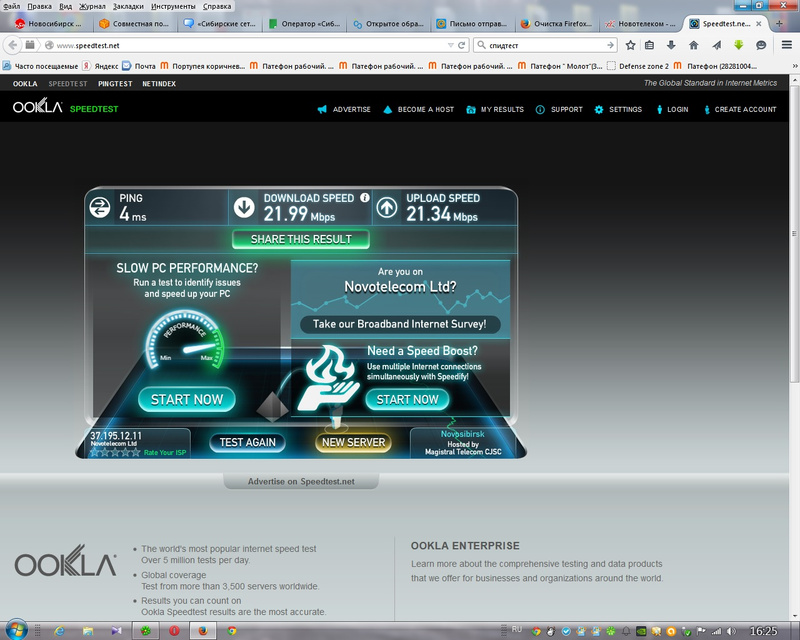This screenshot has width=800, height=640.
Task: Open the NETINDEX nav item
Action: pos(159,84)
